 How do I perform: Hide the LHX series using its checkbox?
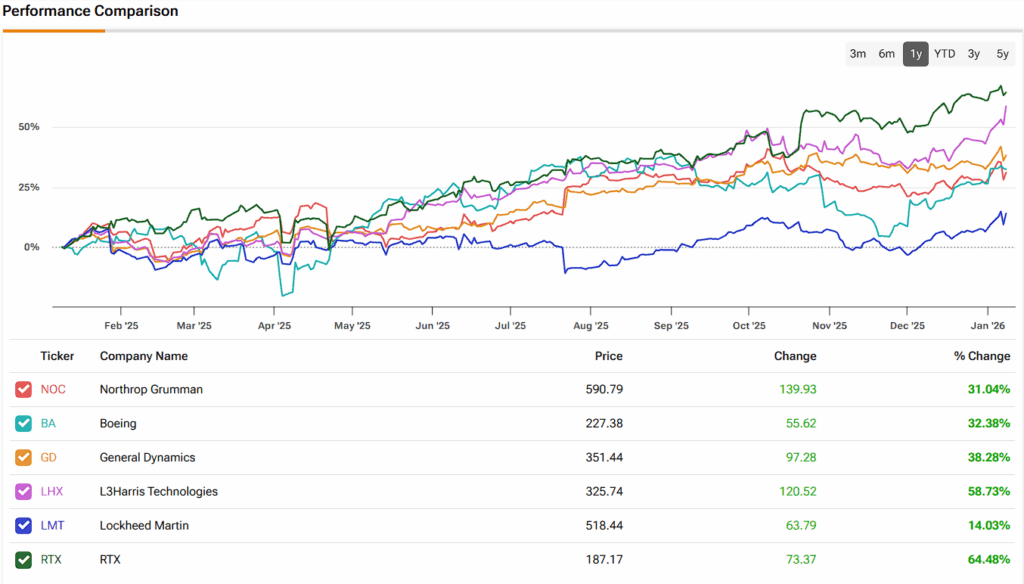point(23,491)
